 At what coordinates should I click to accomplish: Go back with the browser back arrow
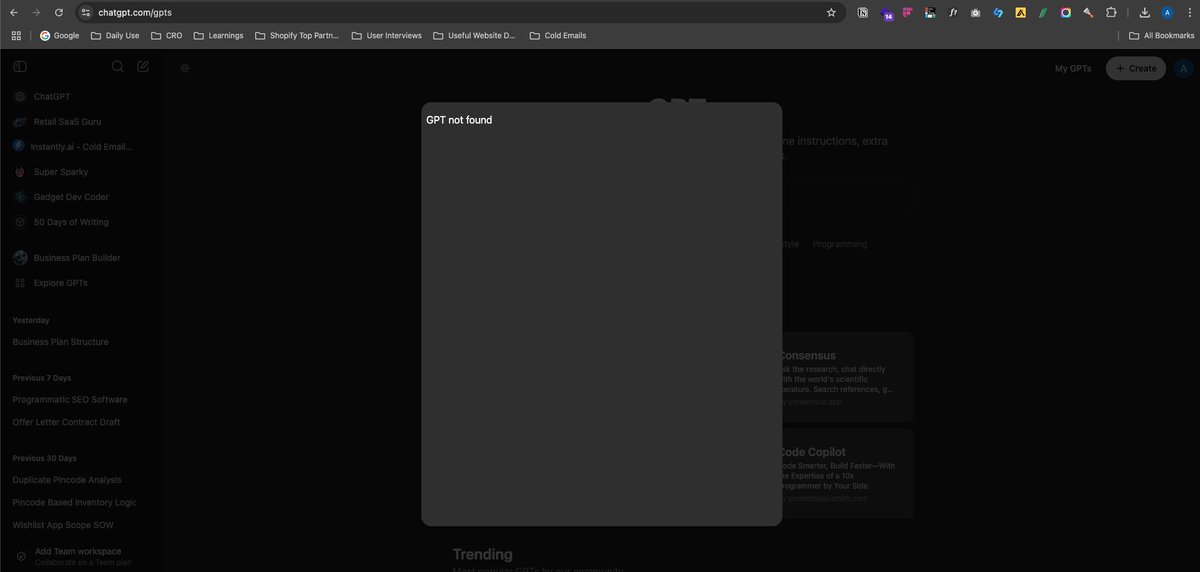[x=13, y=13]
